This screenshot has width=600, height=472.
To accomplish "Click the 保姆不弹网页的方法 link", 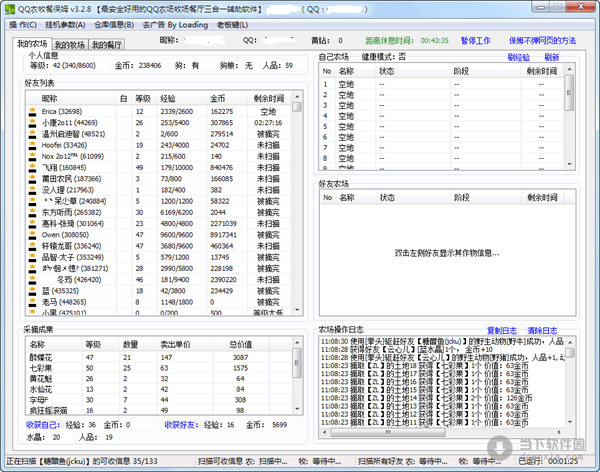I will click(x=542, y=40).
